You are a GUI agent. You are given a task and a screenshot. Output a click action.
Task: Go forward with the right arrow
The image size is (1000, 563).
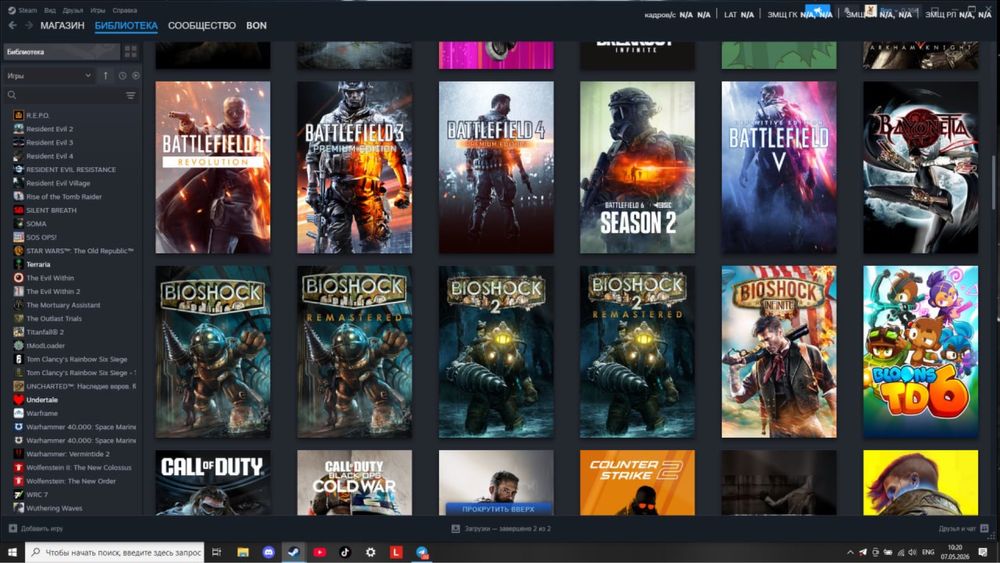pyautogui.click(x=29, y=26)
